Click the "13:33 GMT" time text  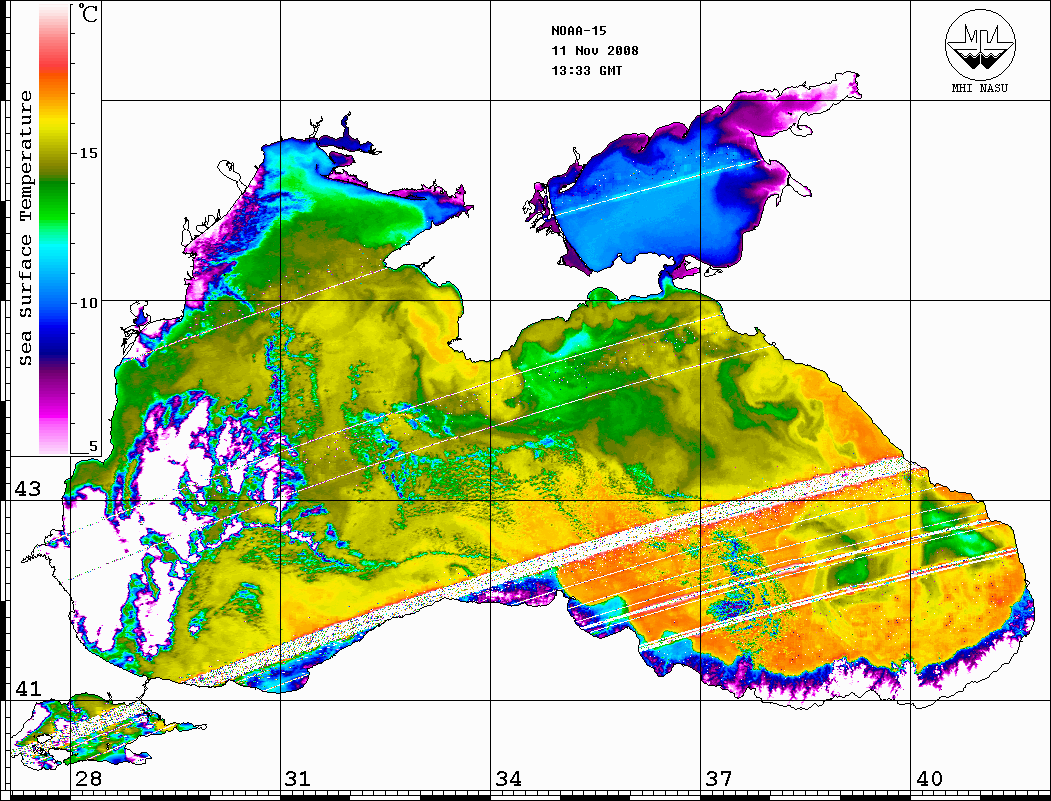pos(586,71)
